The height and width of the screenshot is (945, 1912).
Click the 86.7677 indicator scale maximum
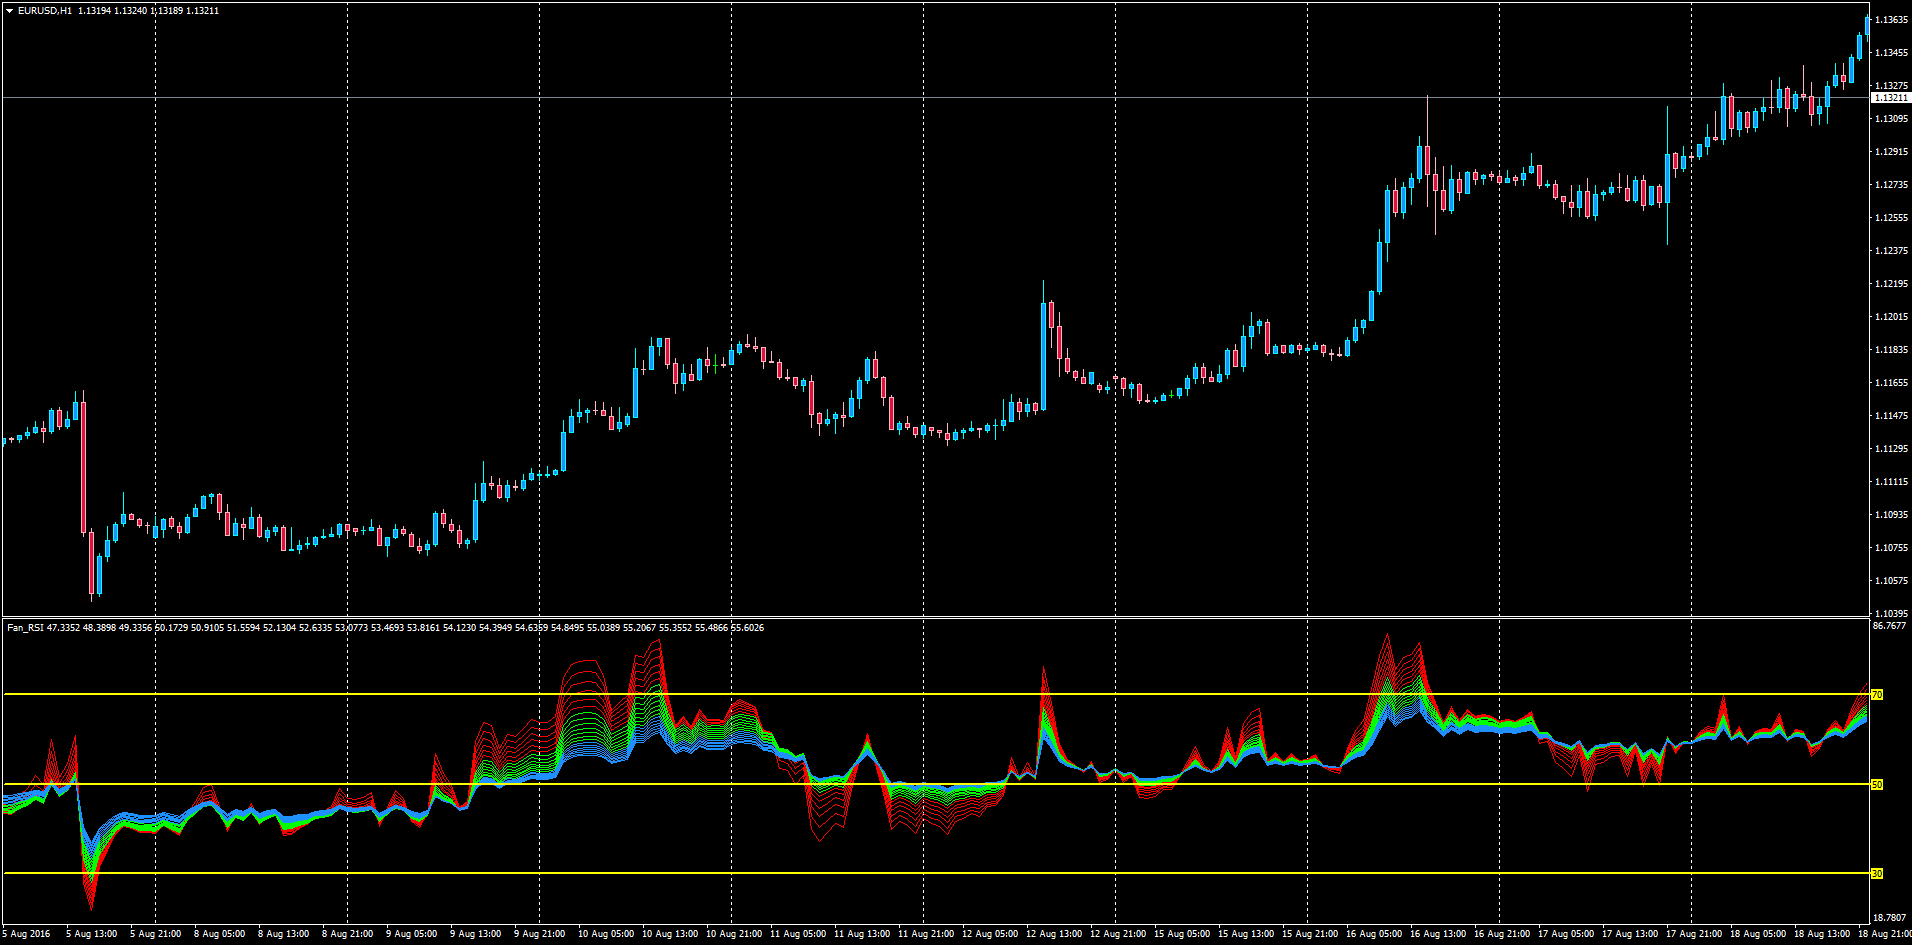click(x=1889, y=626)
